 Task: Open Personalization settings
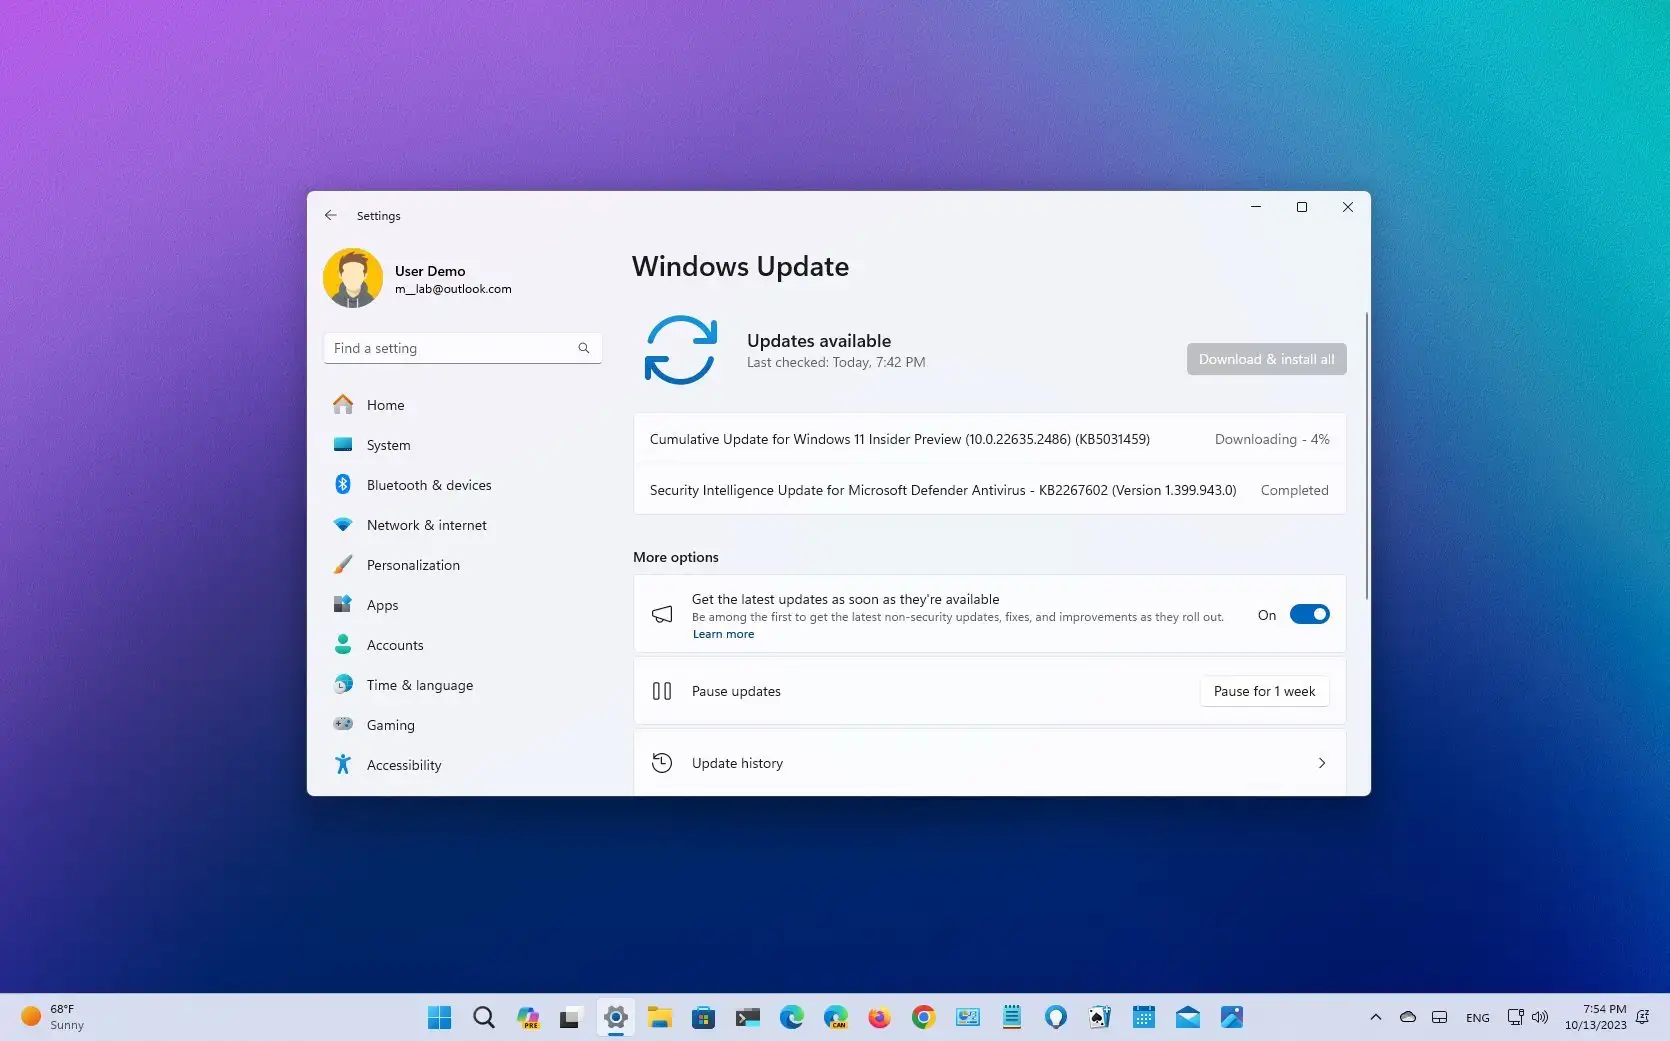click(463, 565)
